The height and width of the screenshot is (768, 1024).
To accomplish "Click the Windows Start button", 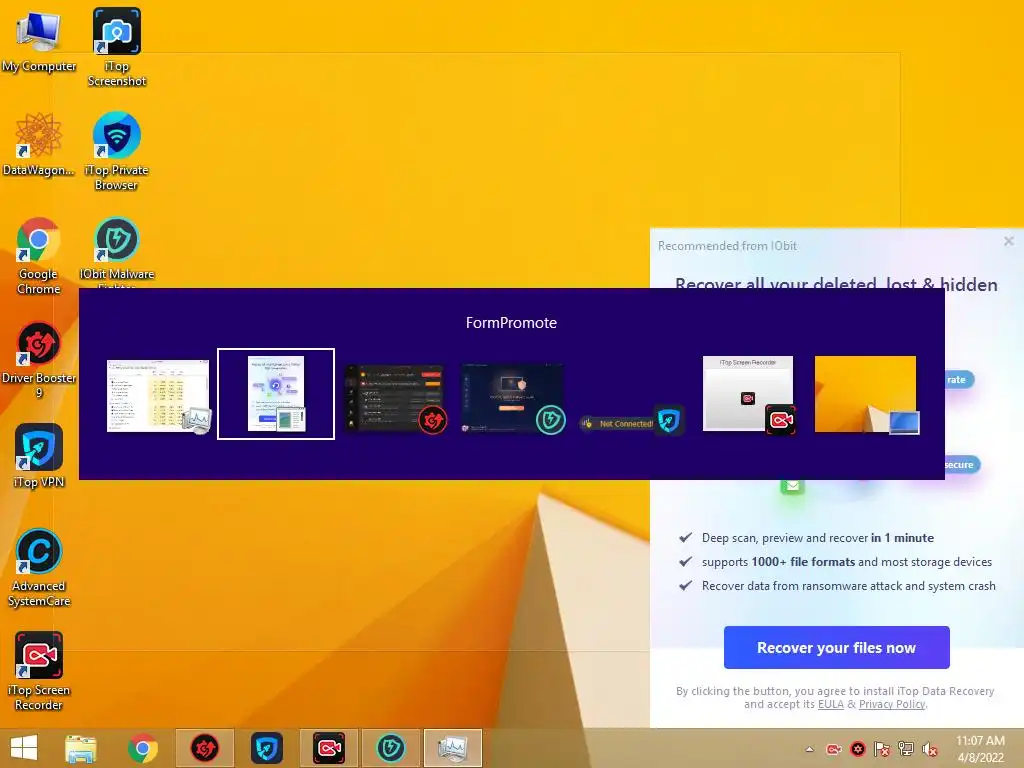I will coord(24,748).
